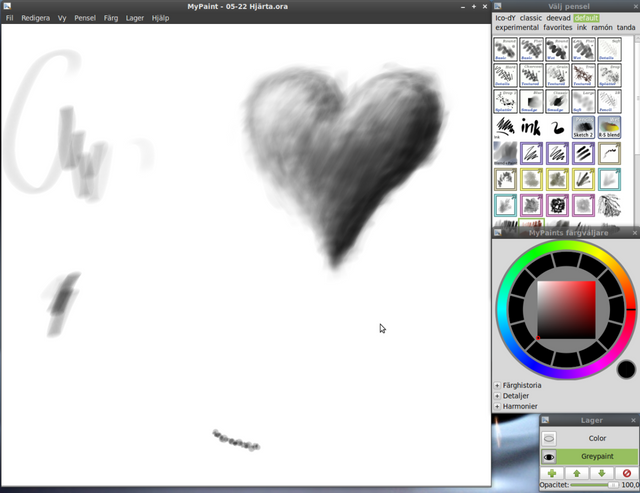Screen dimensions: 640x493
Task: Delete layer using red prohibition icon
Action: (x=627, y=473)
